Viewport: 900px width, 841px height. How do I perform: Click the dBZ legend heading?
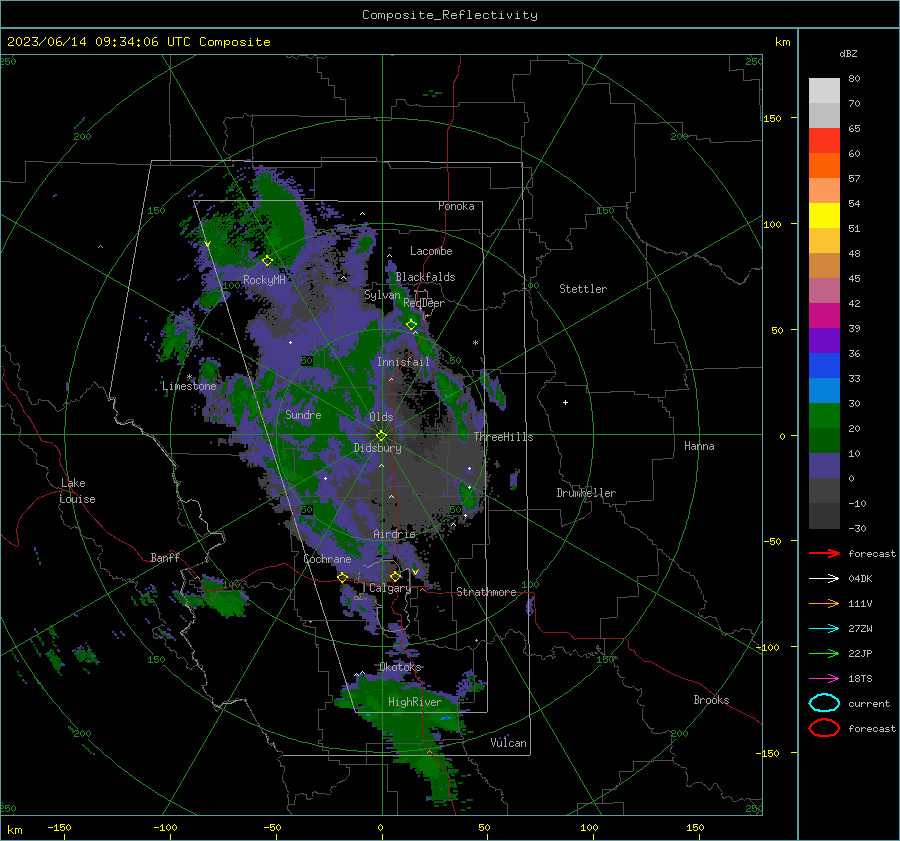coord(848,53)
